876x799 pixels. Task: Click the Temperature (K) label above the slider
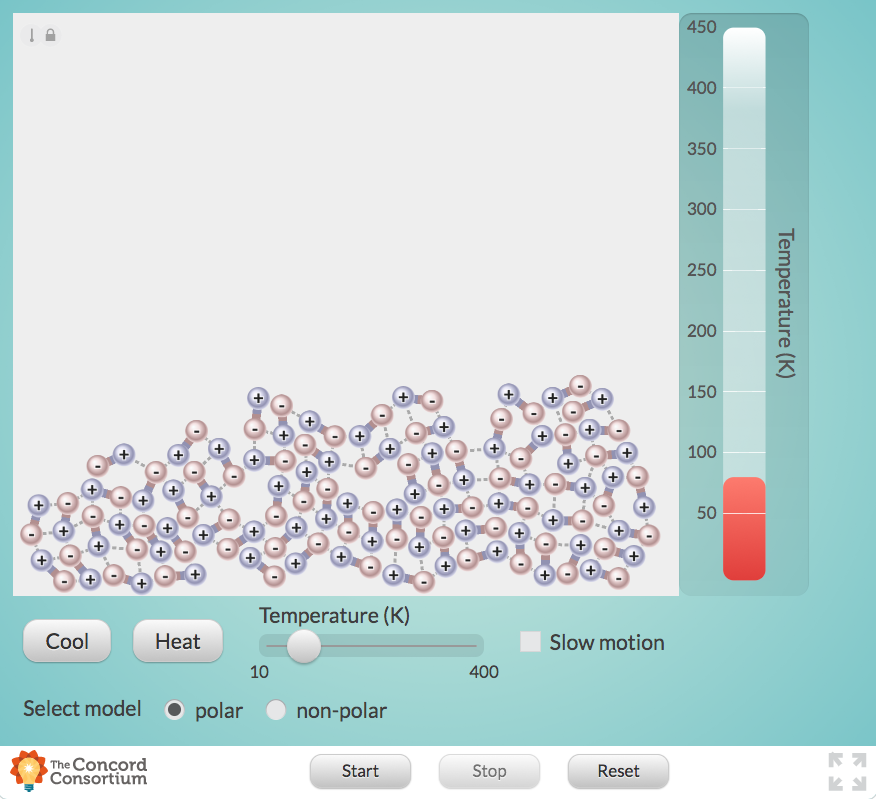333,616
